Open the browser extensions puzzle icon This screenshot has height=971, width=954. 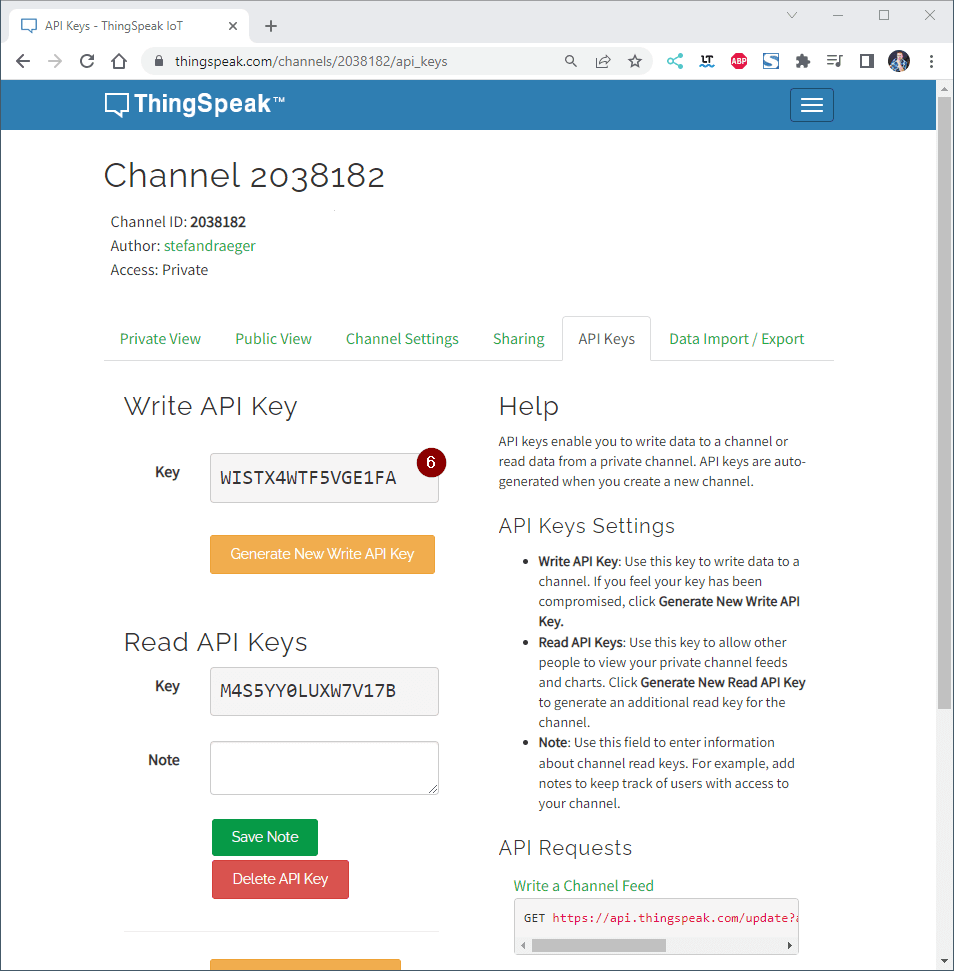click(x=802, y=61)
